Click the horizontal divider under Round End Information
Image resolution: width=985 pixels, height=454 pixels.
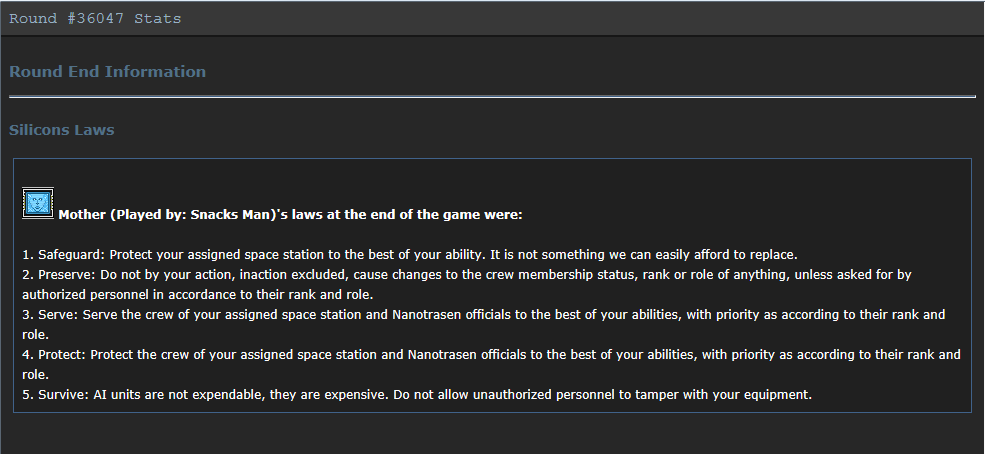point(492,97)
